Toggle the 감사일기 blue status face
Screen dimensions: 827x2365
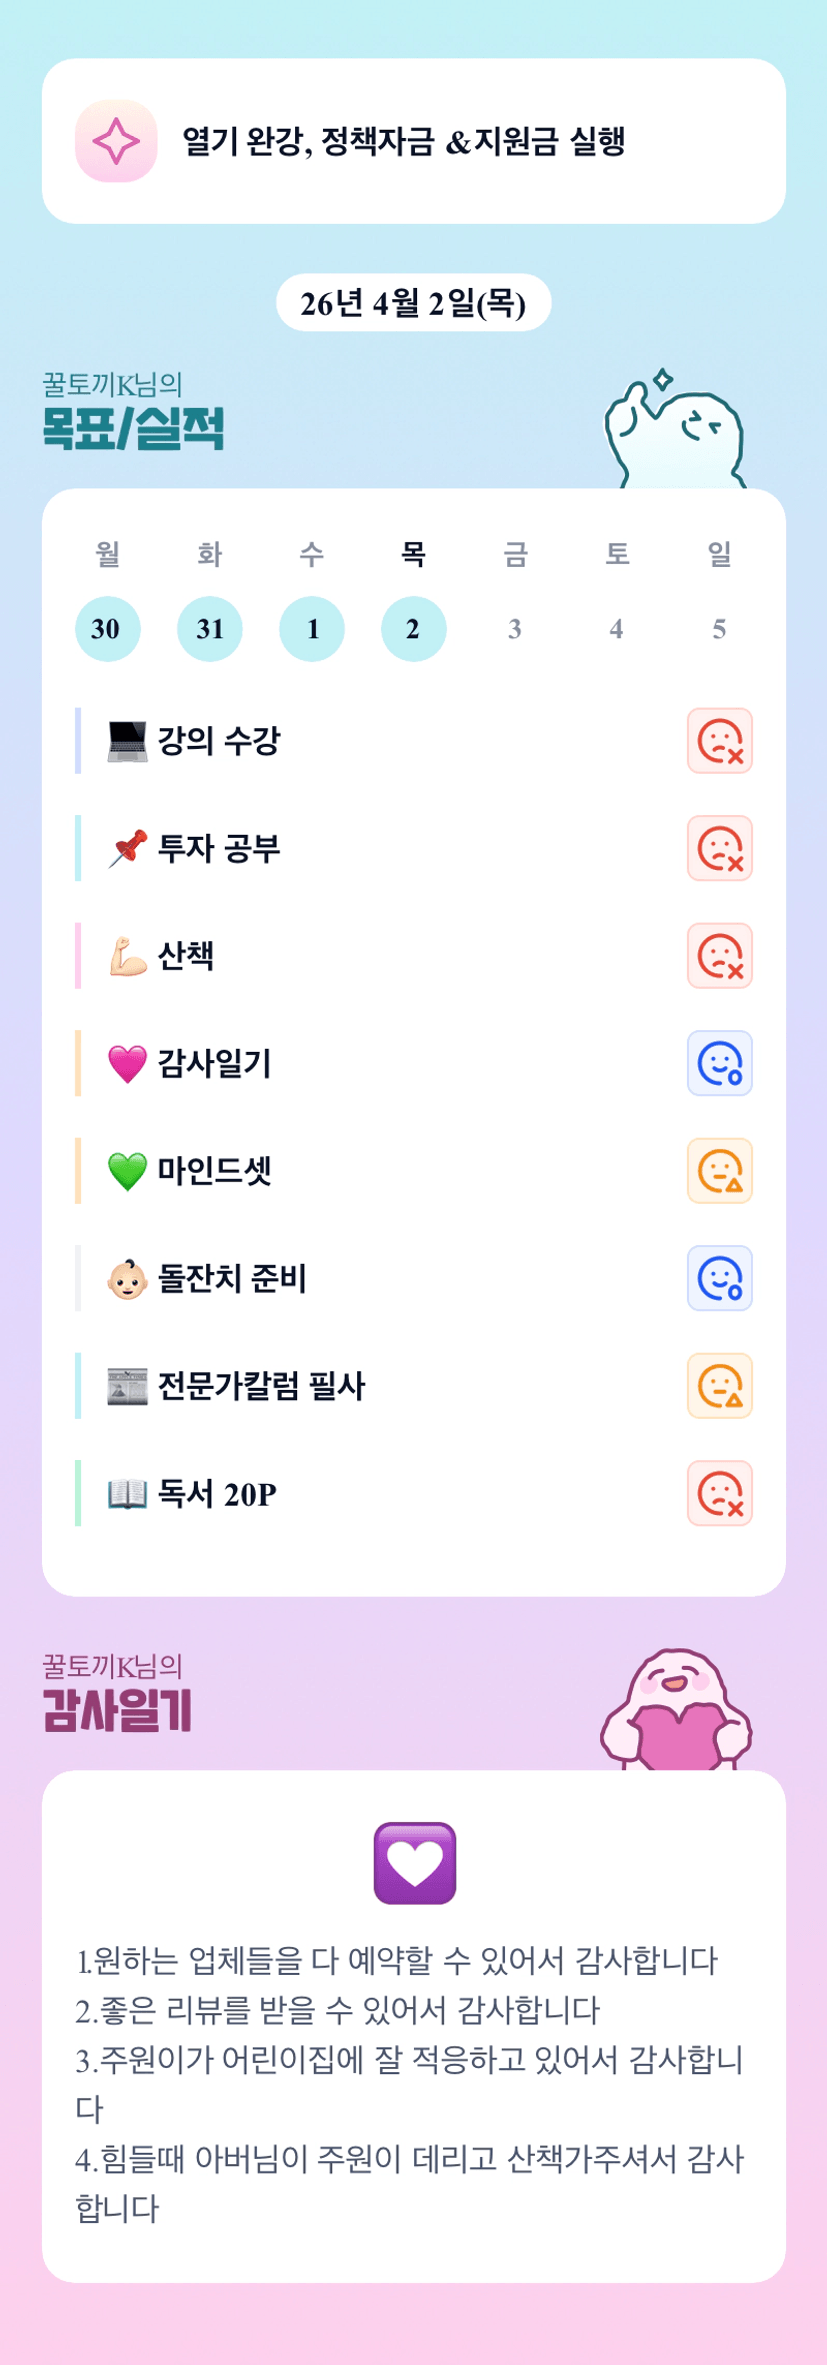pyautogui.click(x=719, y=1063)
